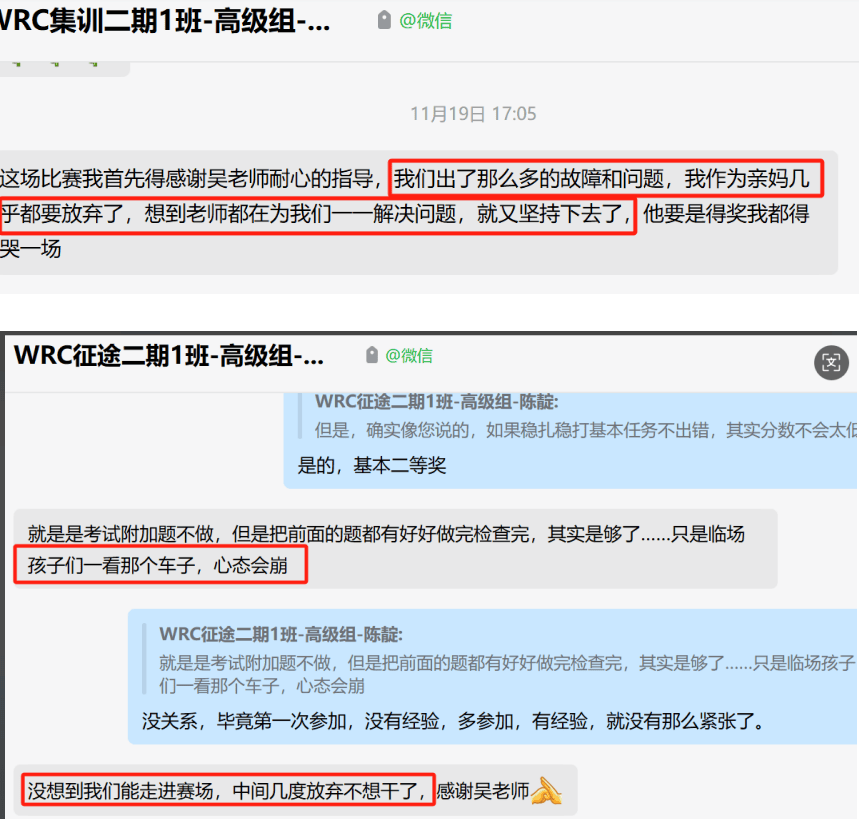Open the lower @微信 green label
Screen dimensions: 859x819
point(409,356)
